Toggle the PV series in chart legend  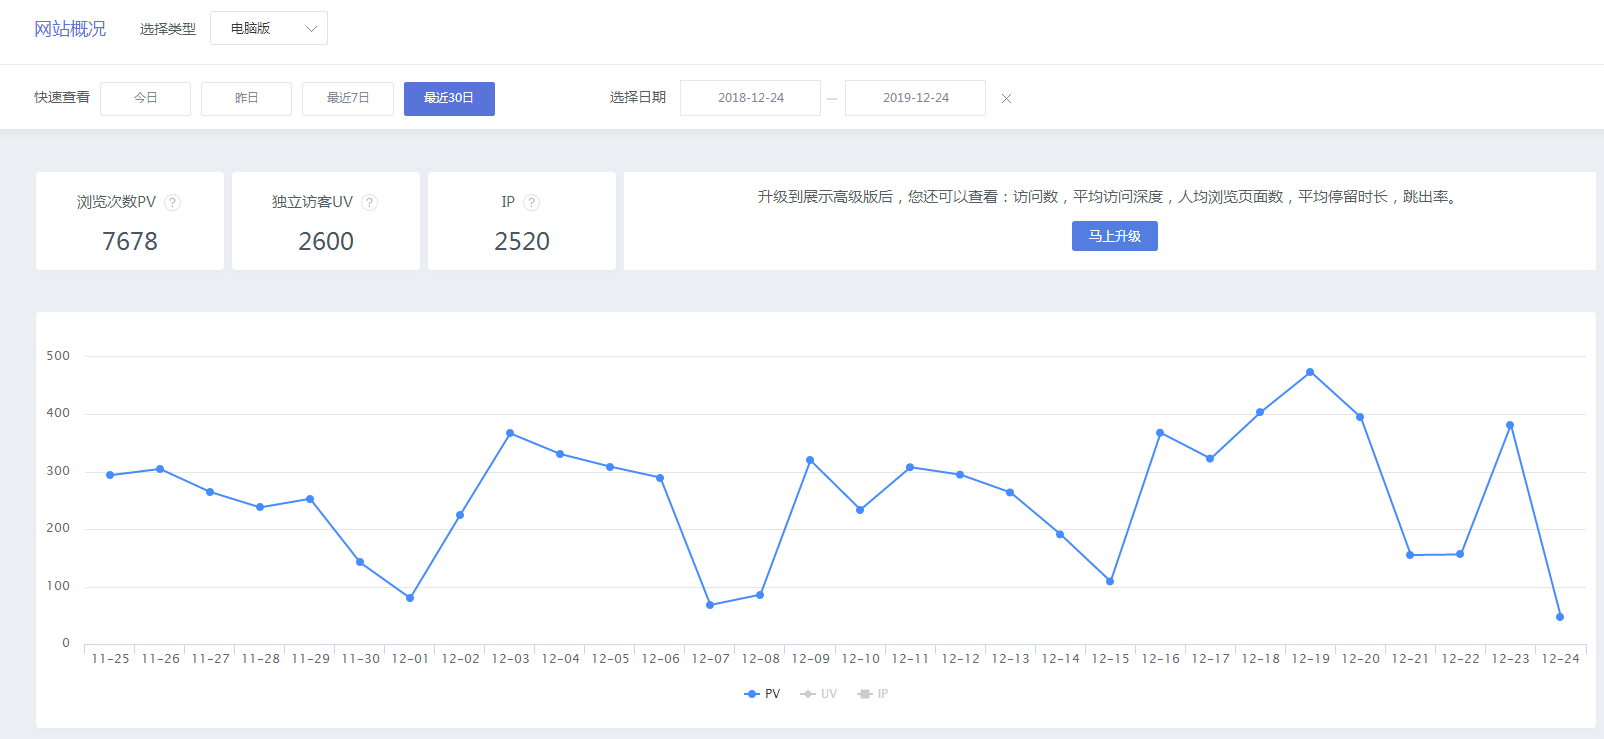click(x=762, y=694)
